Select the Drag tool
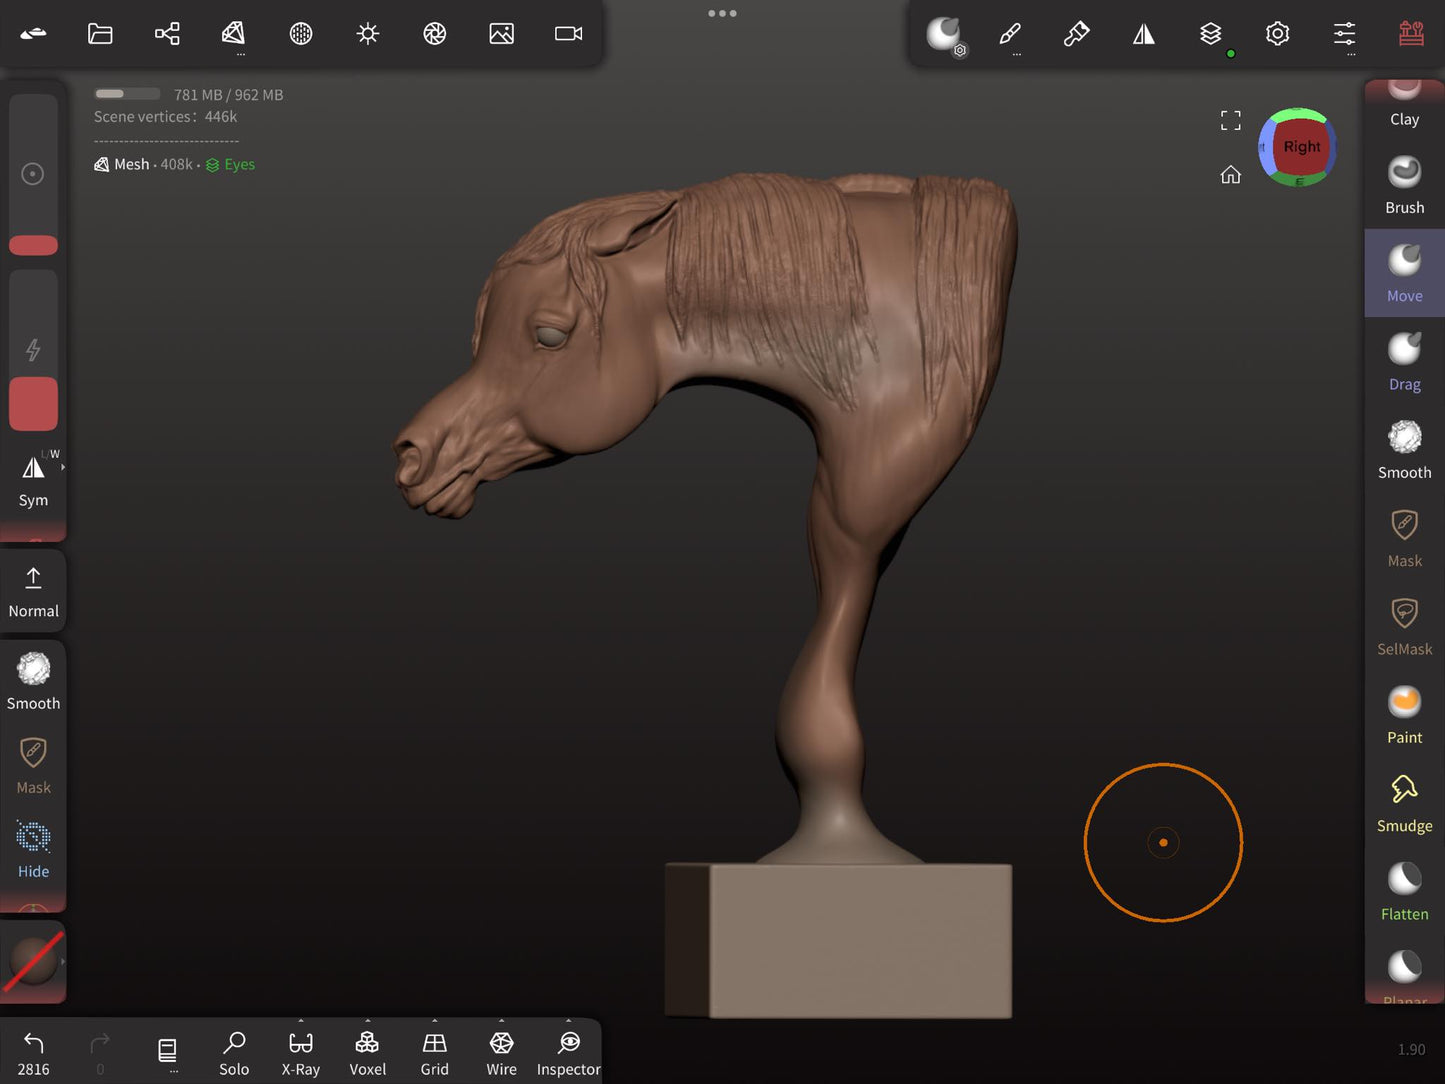The height and width of the screenshot is (1084, 1445). 1404,362
